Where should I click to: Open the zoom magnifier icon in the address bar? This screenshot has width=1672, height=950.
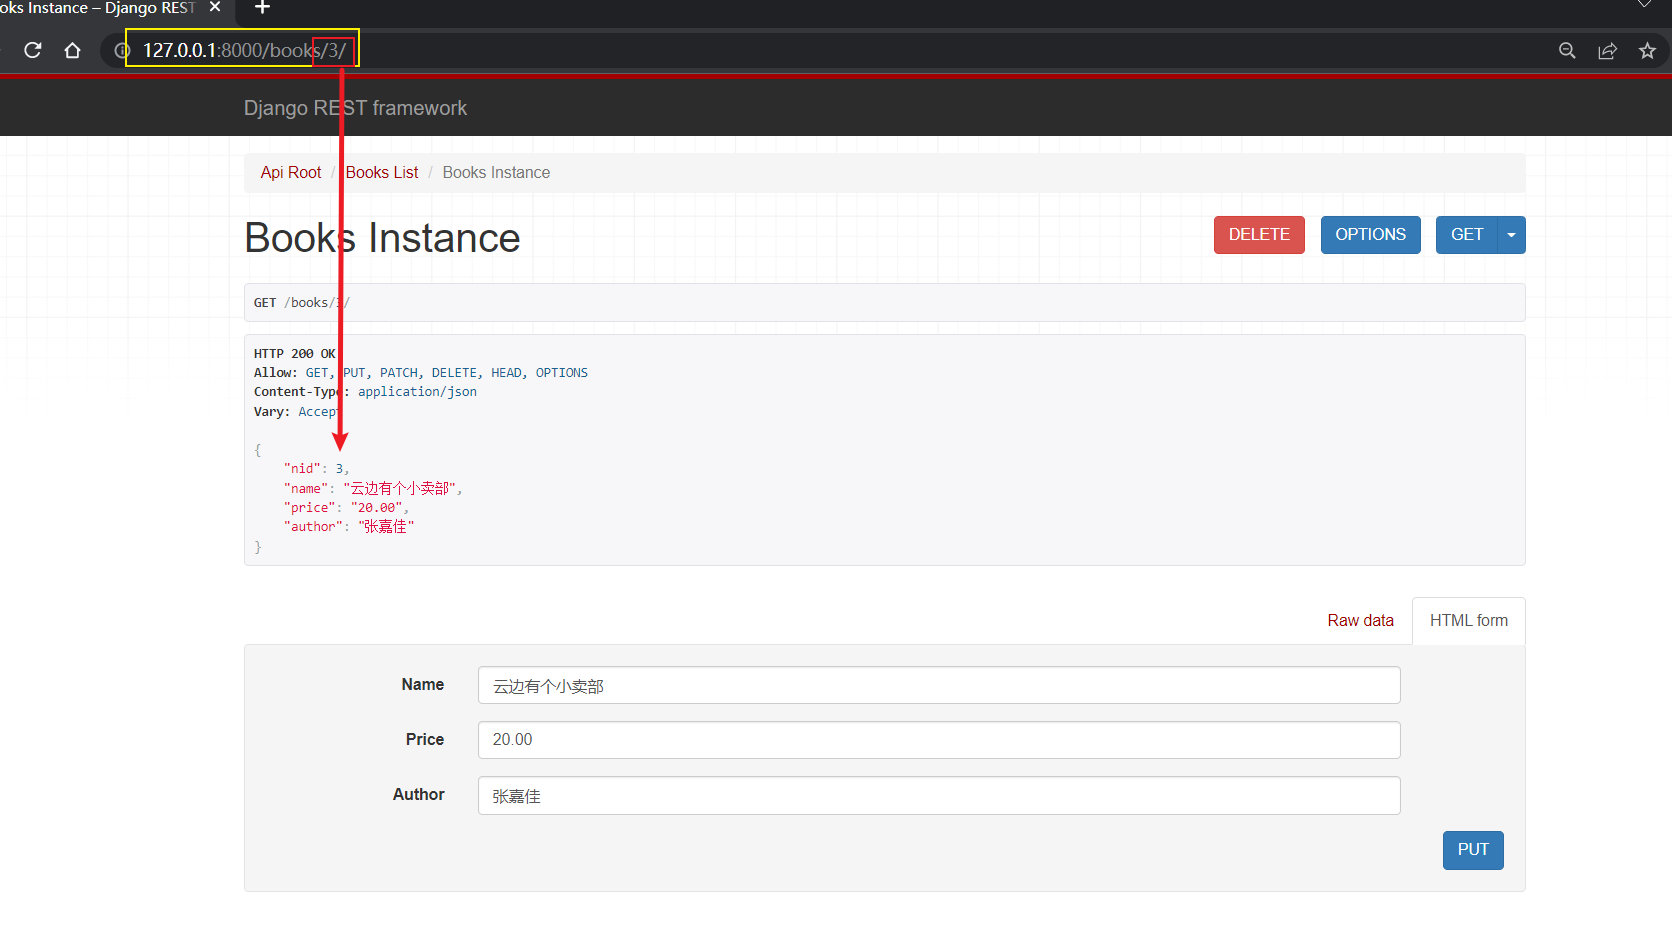(1567, 50)
